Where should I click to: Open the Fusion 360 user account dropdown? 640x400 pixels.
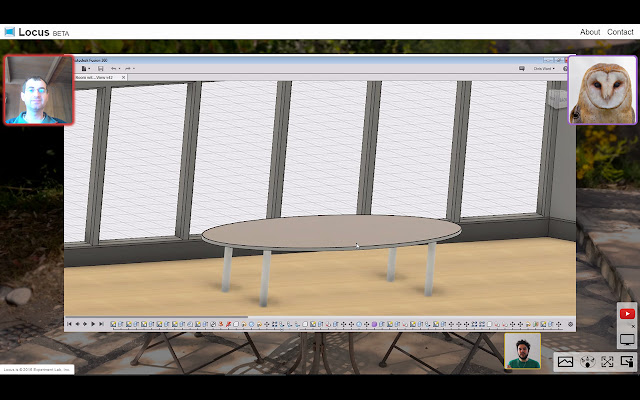(x=545, y=68)
